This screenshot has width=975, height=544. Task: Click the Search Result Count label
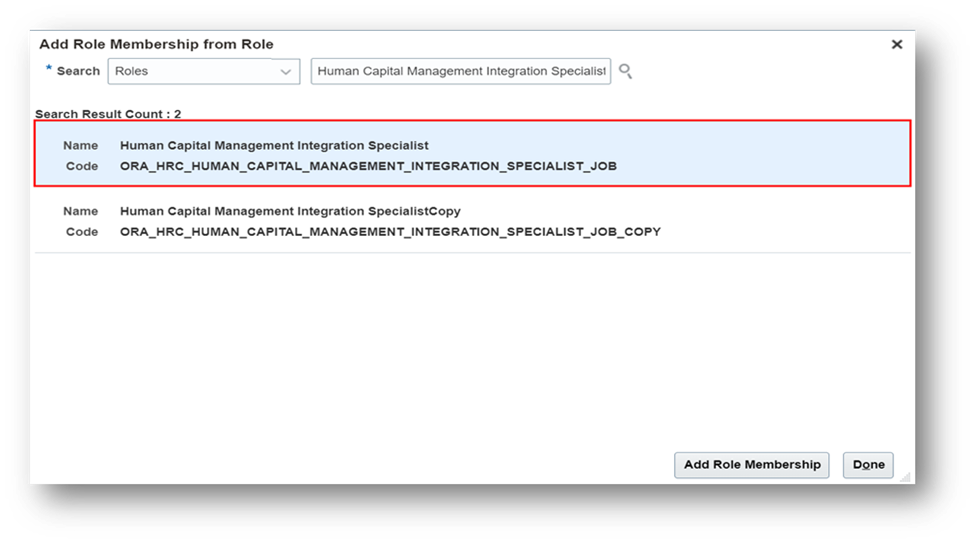tap(108, 114)
